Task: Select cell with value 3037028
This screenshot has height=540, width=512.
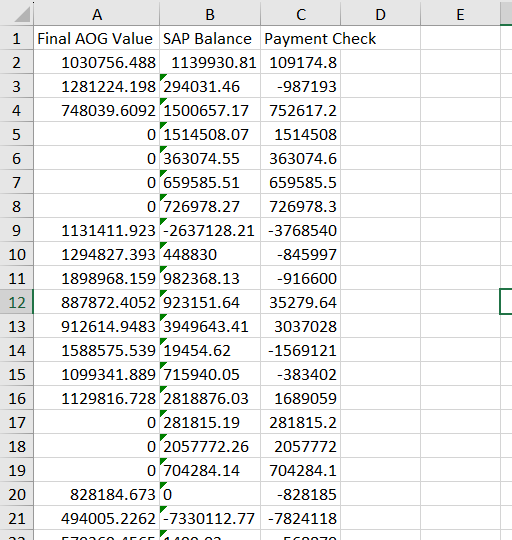Action: pyautogui.click(x=301, y=326)
